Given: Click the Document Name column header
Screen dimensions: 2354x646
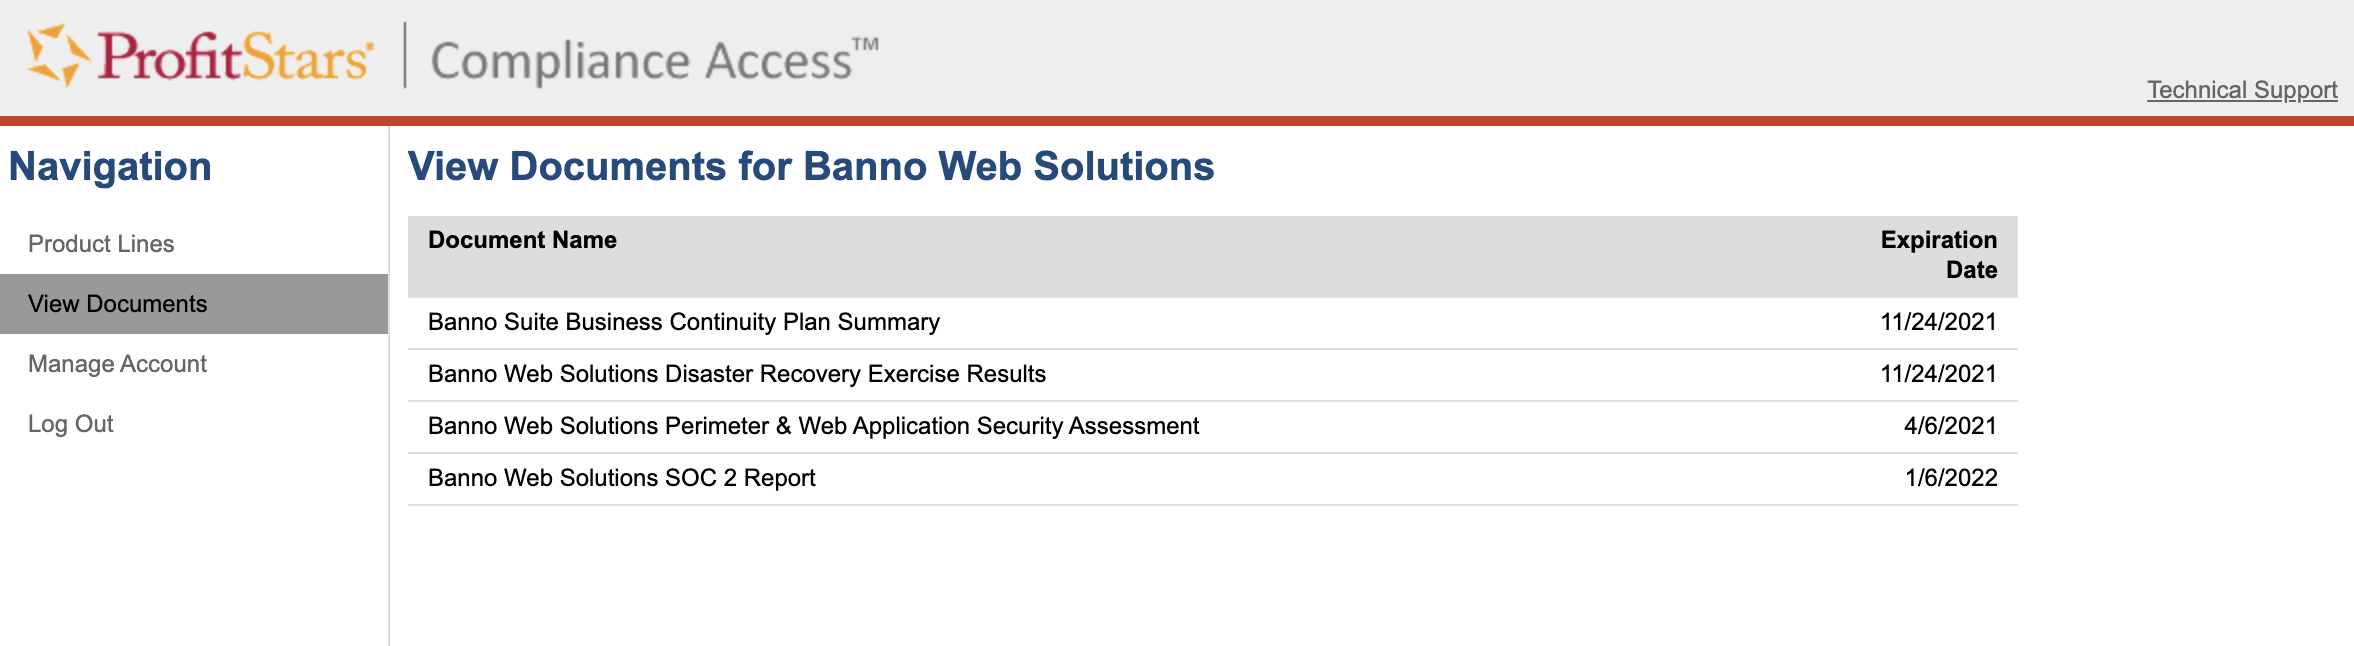Looking at the screenshot, I should (x=522, y=240).
